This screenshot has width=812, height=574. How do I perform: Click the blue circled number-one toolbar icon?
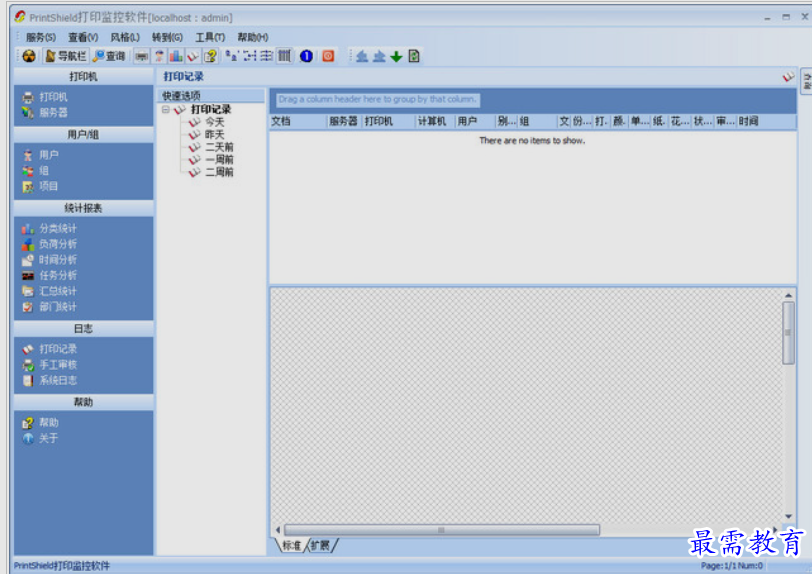306,56
